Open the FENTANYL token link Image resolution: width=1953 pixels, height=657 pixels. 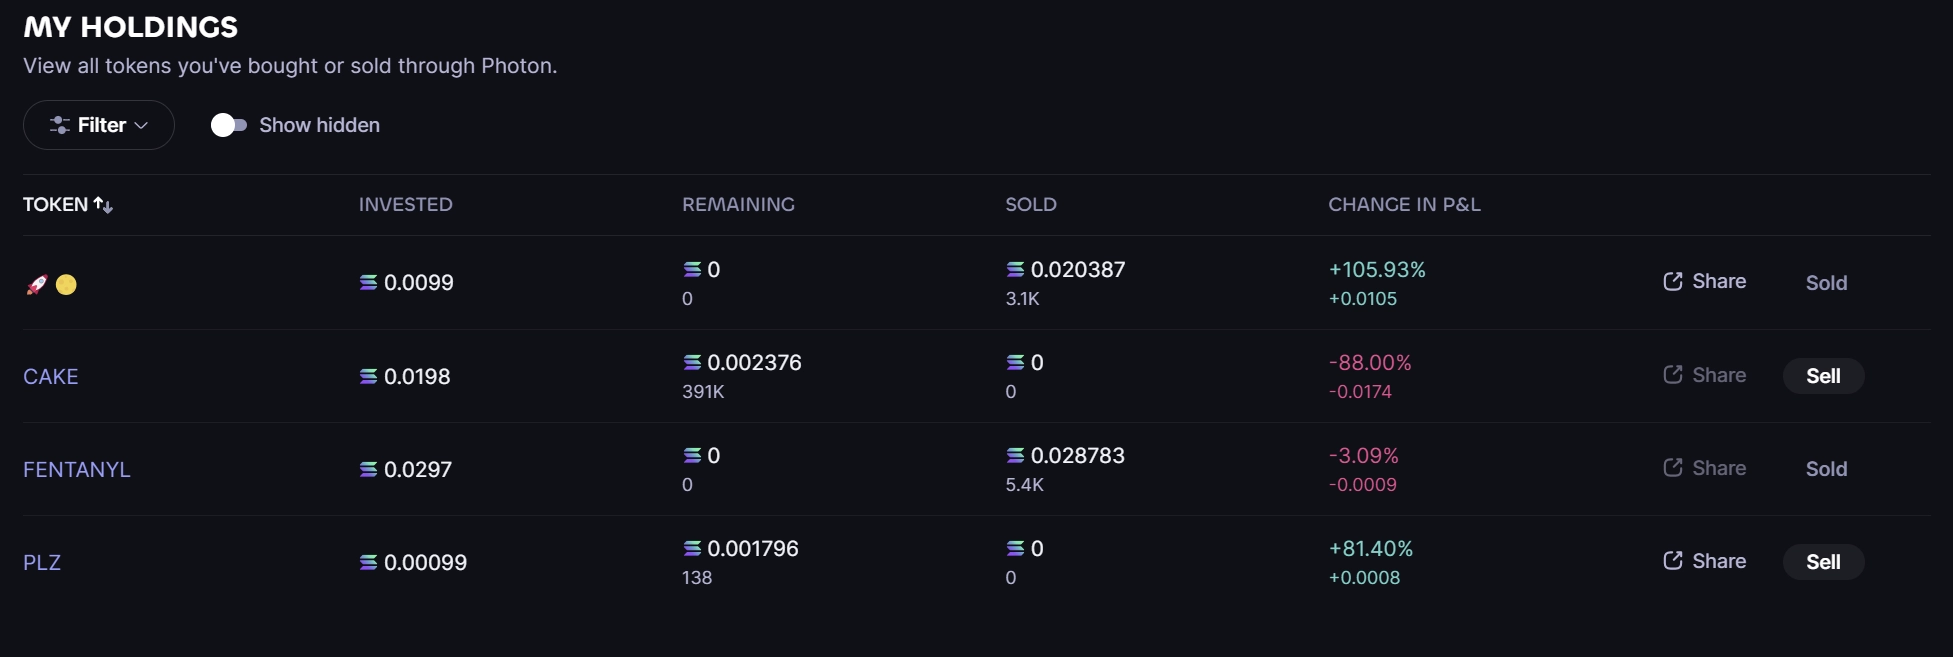[77, 470]
